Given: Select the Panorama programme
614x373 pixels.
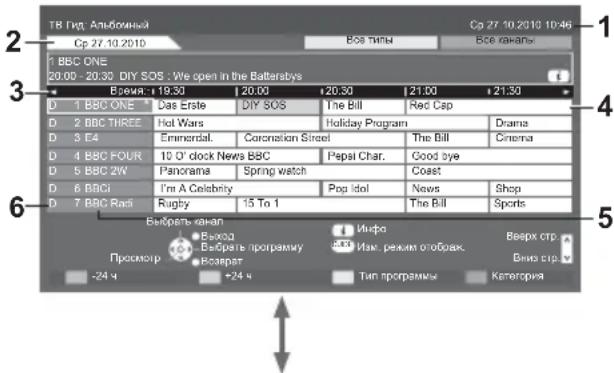Looking at the screenshot, I should 195,172.
